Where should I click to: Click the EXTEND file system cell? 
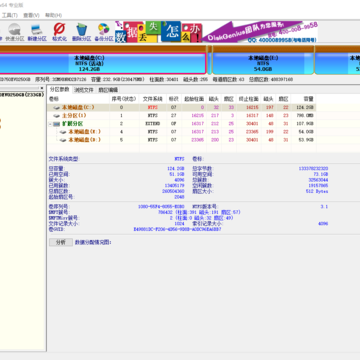pos(153,124)
